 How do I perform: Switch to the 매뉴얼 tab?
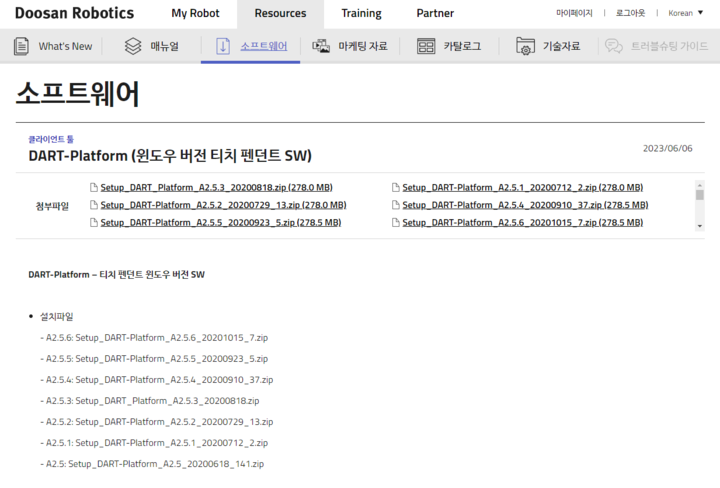pyautogui.click(x=152, y=46)
